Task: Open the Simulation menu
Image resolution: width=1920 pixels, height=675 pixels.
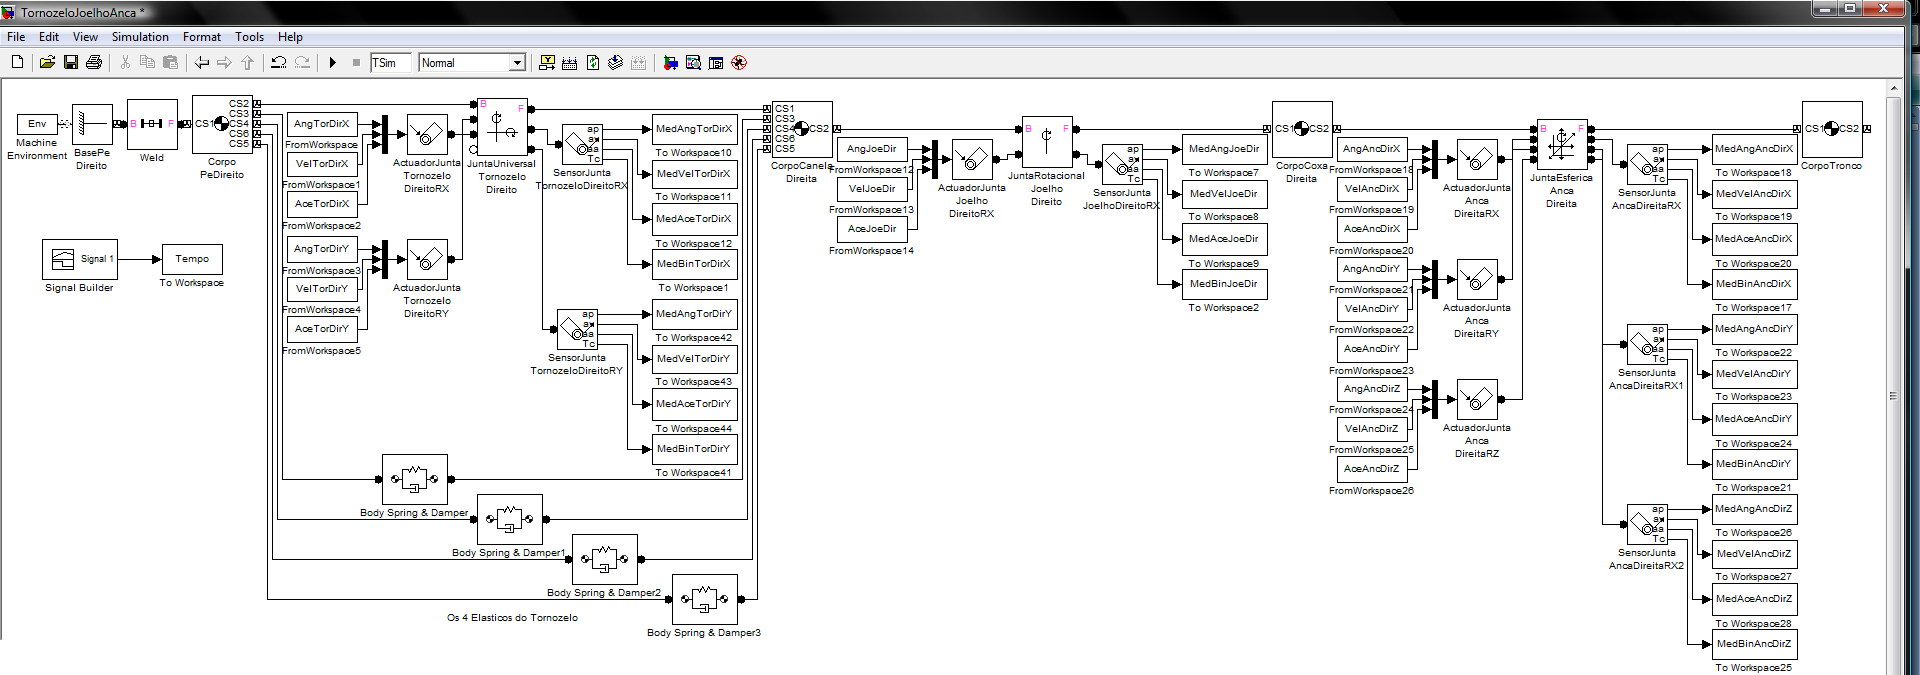Action: tap(140, 37)
